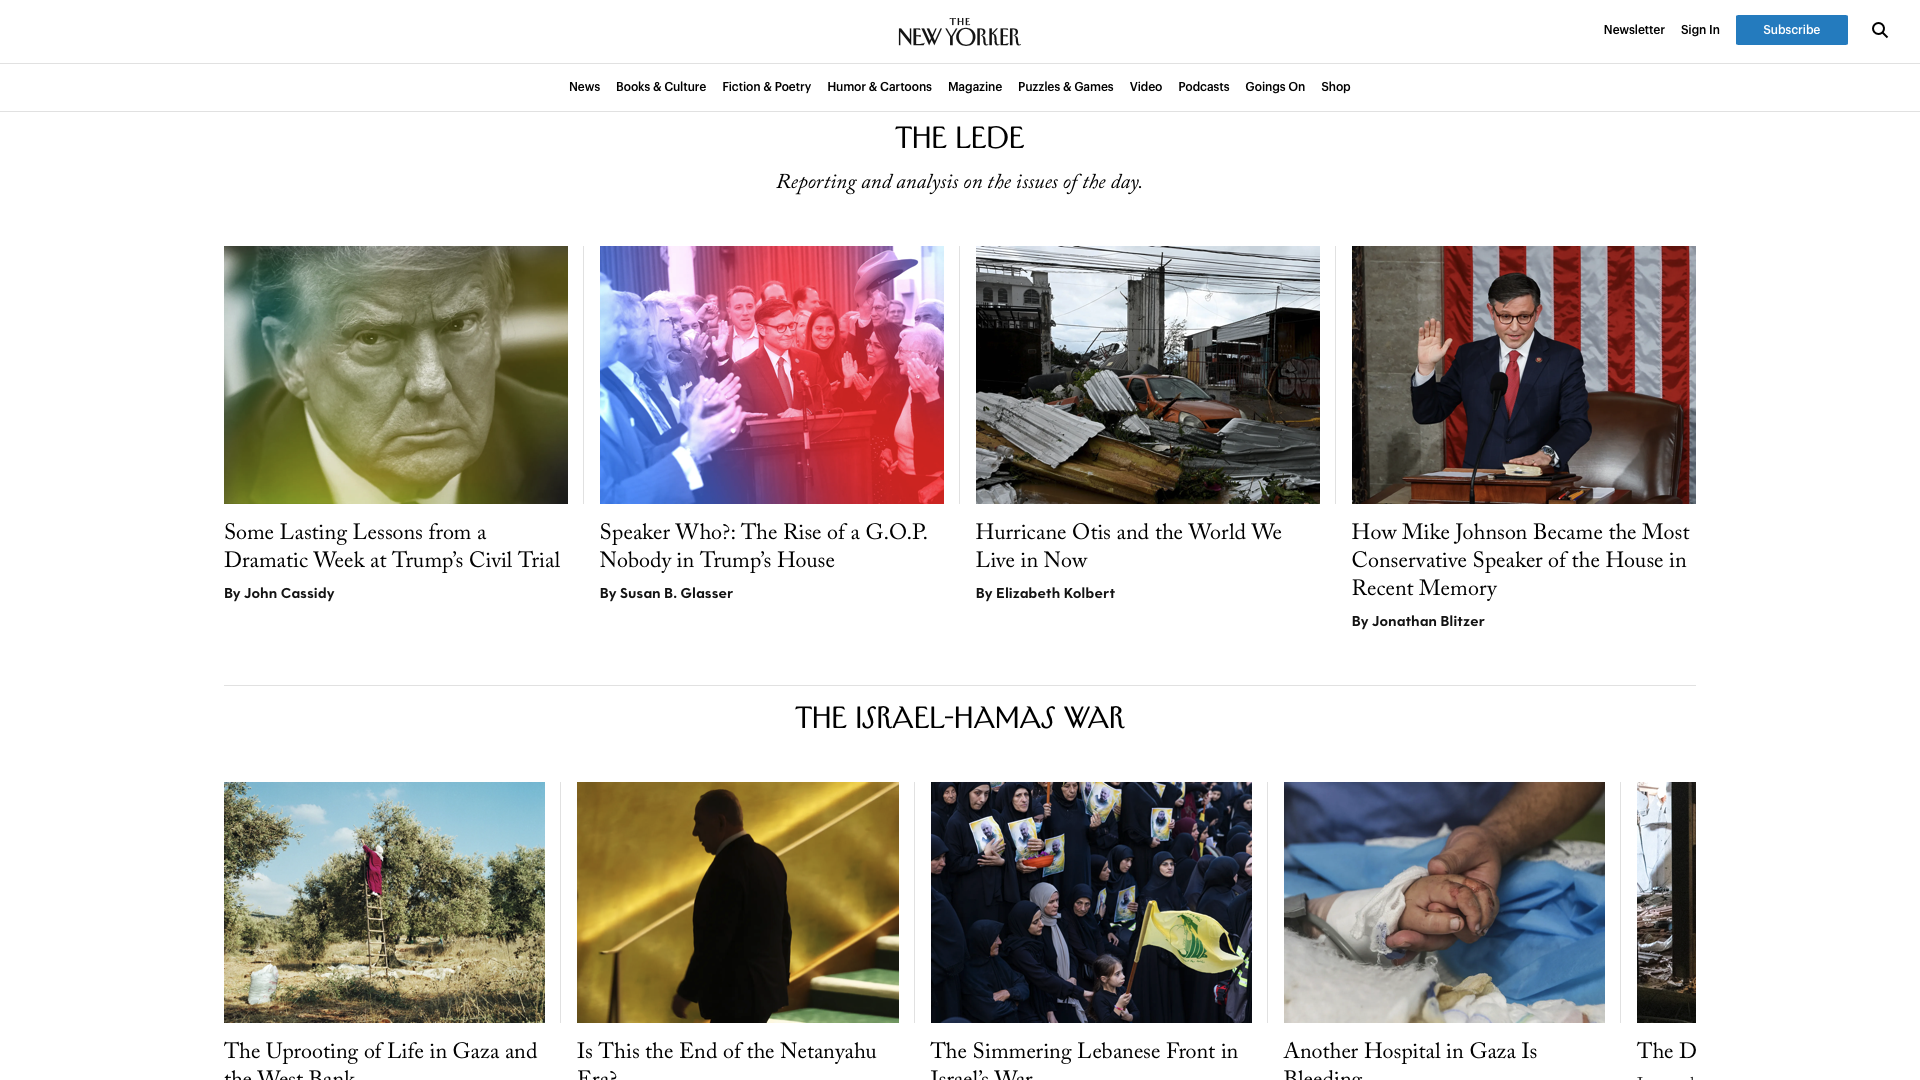View author page for Jonathan Blitzer

(x=1428, y=621)
